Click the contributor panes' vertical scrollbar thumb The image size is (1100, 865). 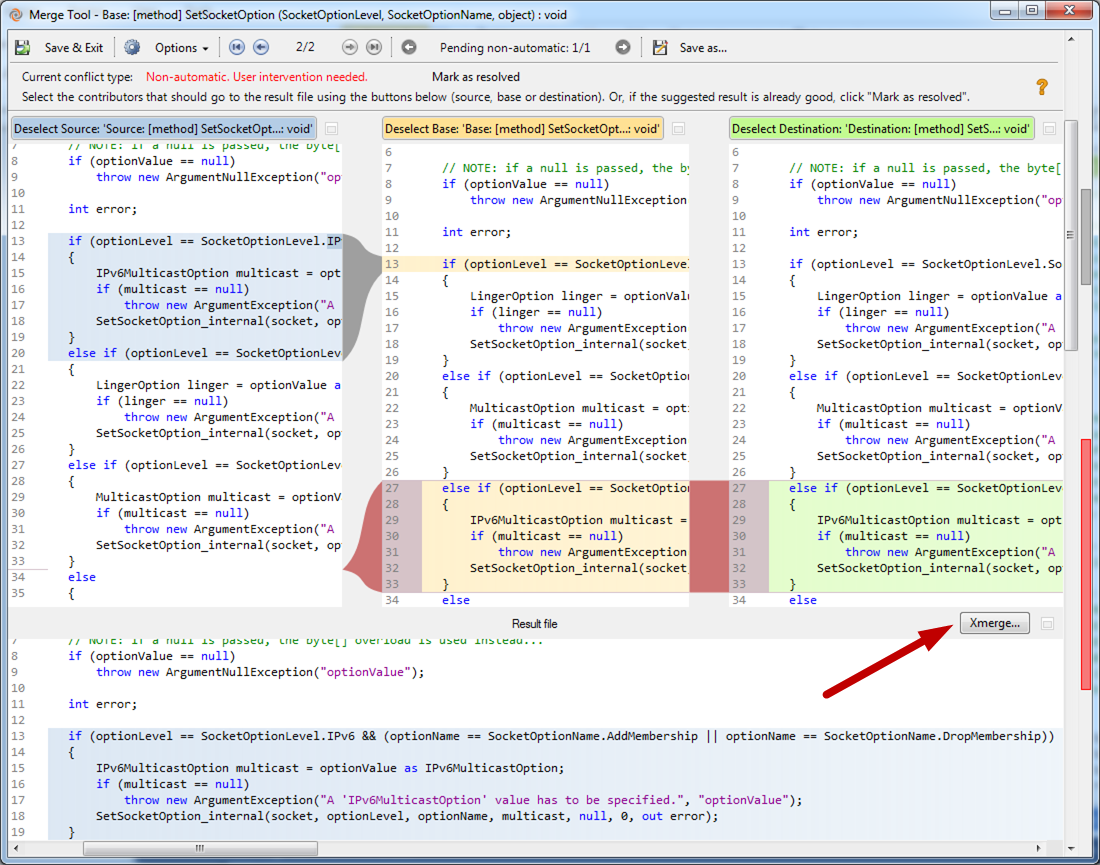click(x=1070, y=236)
